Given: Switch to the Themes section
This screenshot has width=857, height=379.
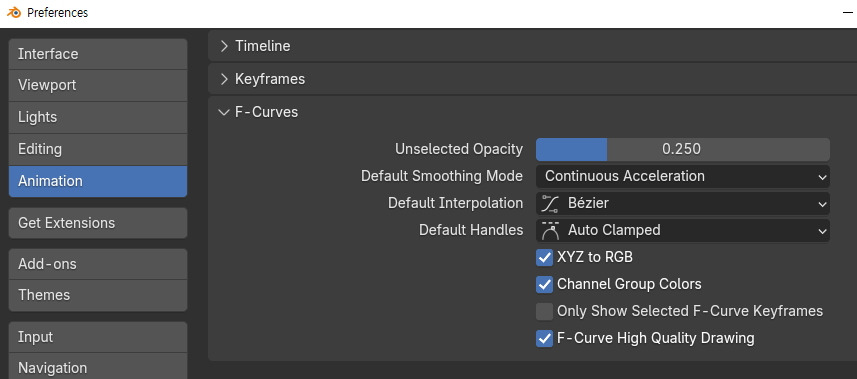Looking at the screenshot, I should click(98, 295).
